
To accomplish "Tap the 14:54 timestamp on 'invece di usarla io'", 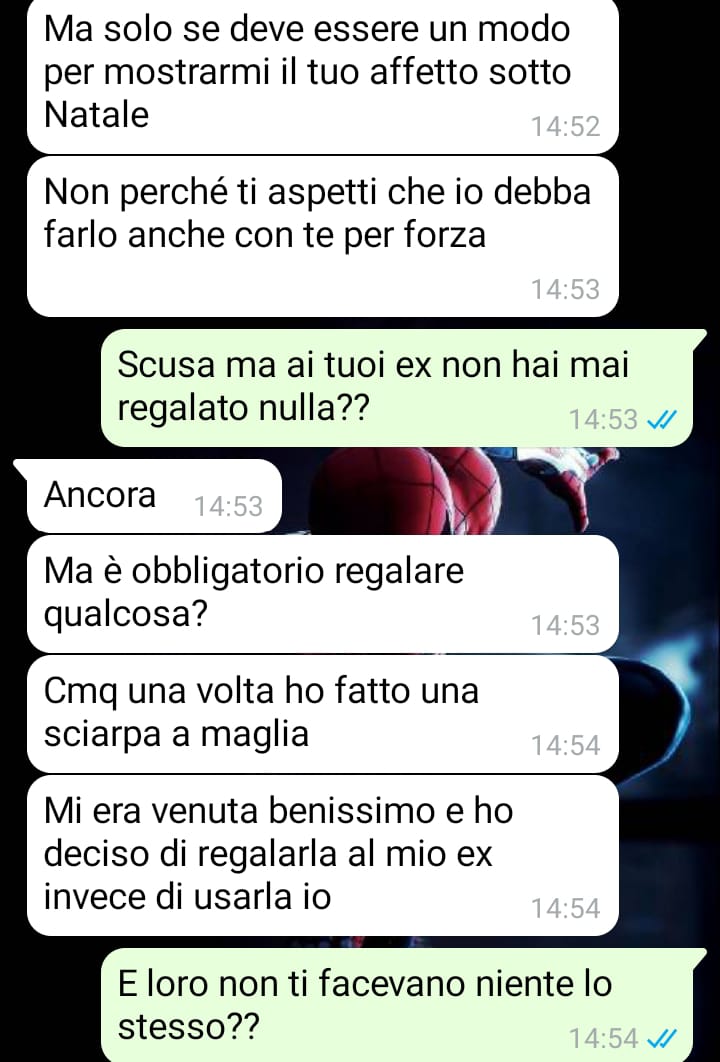I will (566, 908).
